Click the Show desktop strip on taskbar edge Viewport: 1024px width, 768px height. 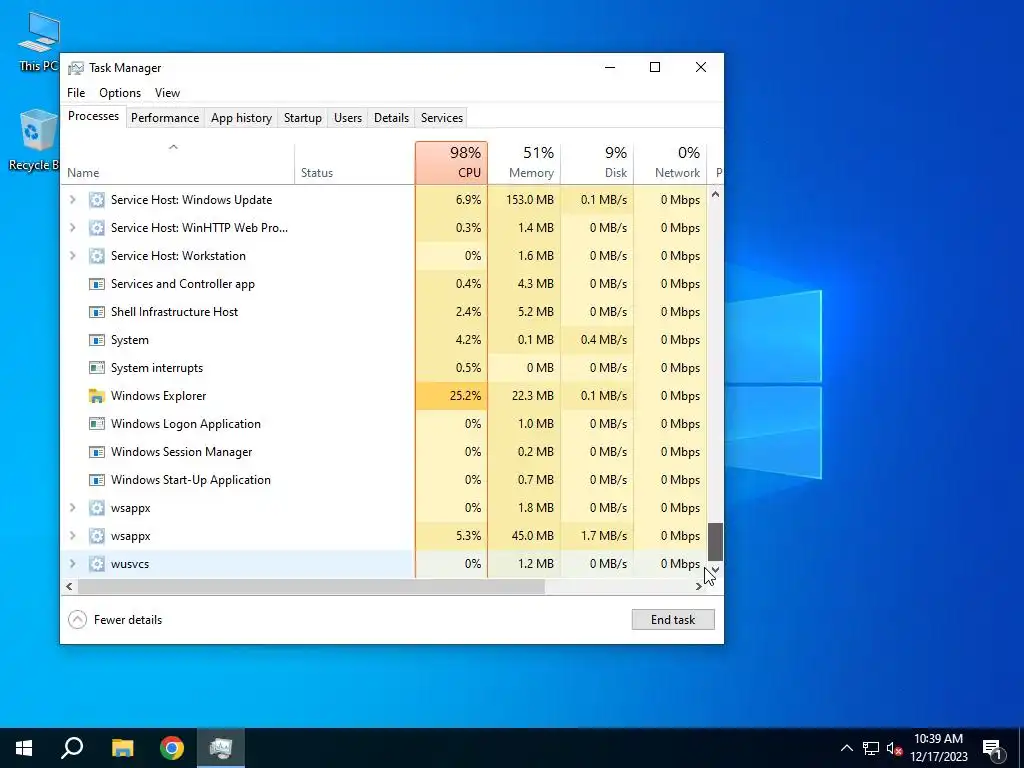click(1021, 748)
